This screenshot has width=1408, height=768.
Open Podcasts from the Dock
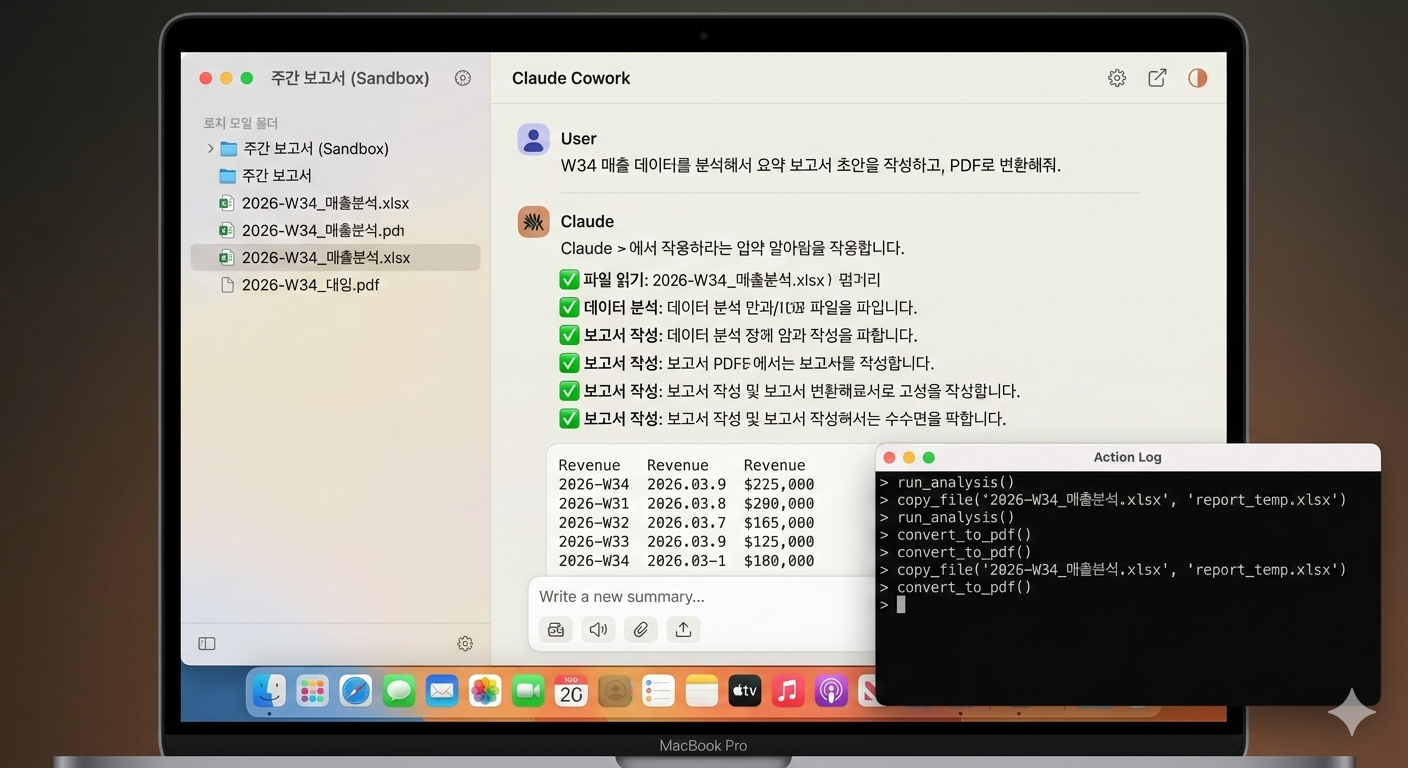(x=831, y=691)
